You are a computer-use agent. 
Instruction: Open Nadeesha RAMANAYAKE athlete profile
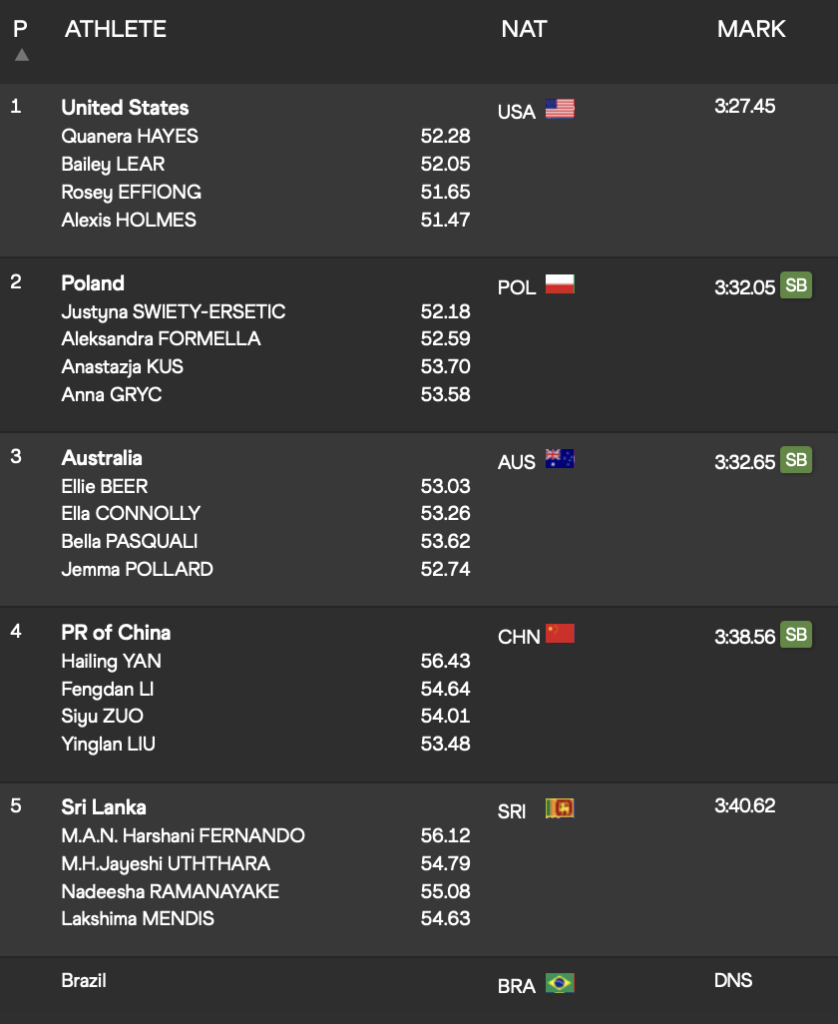coord(170,891)
